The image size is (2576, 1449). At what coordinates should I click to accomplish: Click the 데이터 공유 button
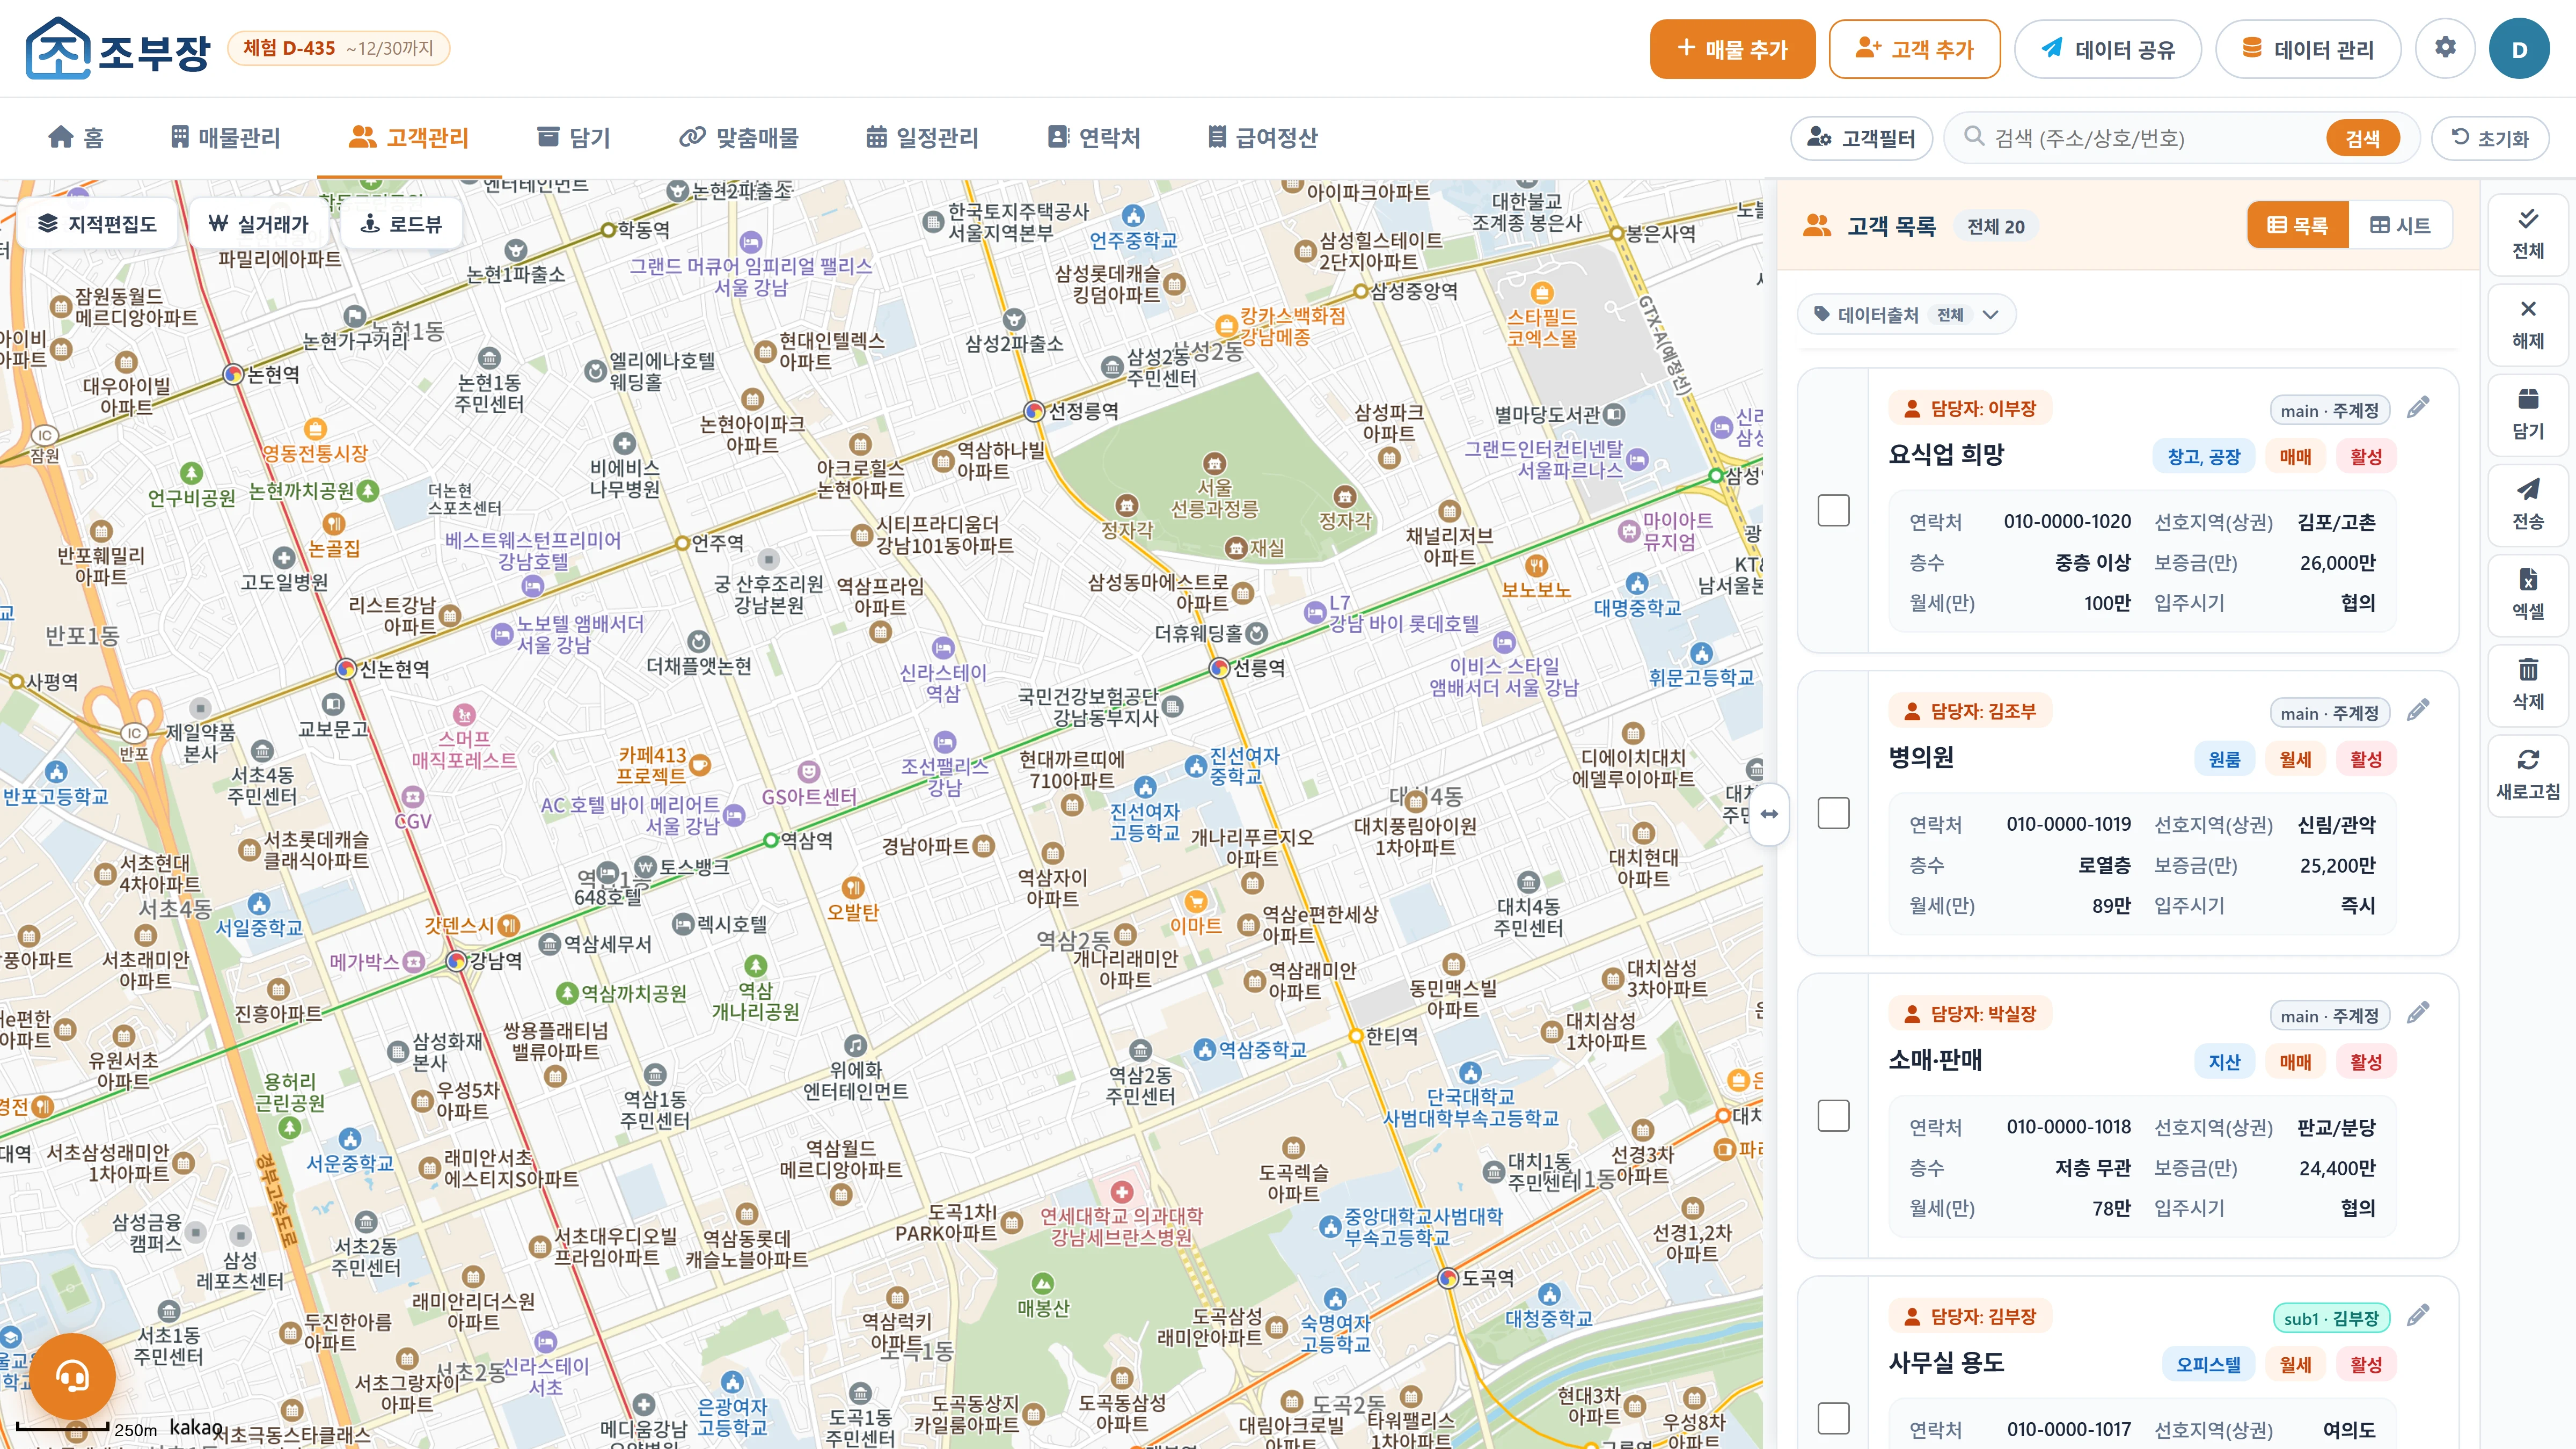coord(2107,48)
